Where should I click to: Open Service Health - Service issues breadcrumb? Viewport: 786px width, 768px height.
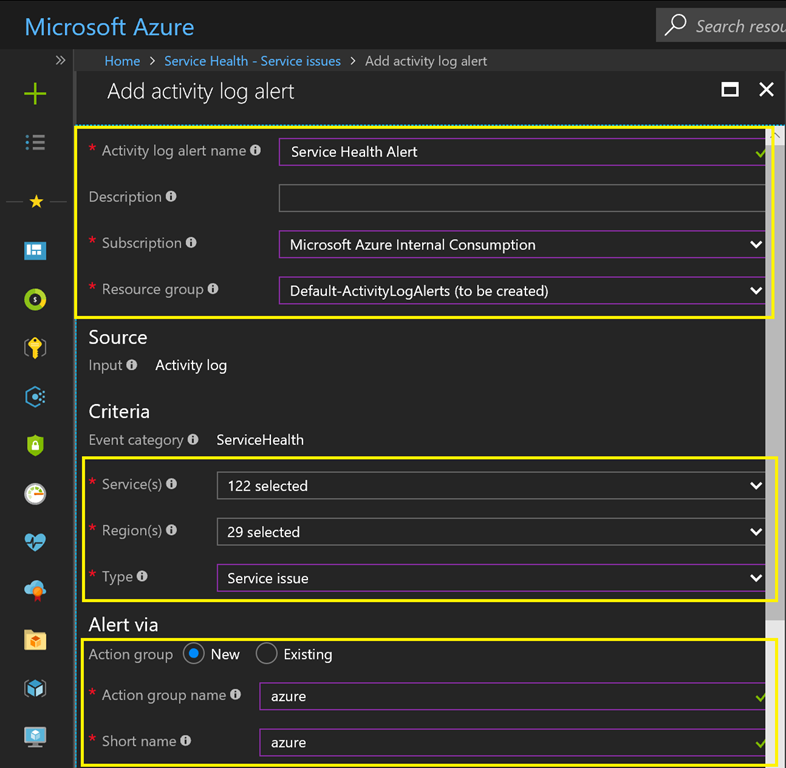click(x=252, y=61)
